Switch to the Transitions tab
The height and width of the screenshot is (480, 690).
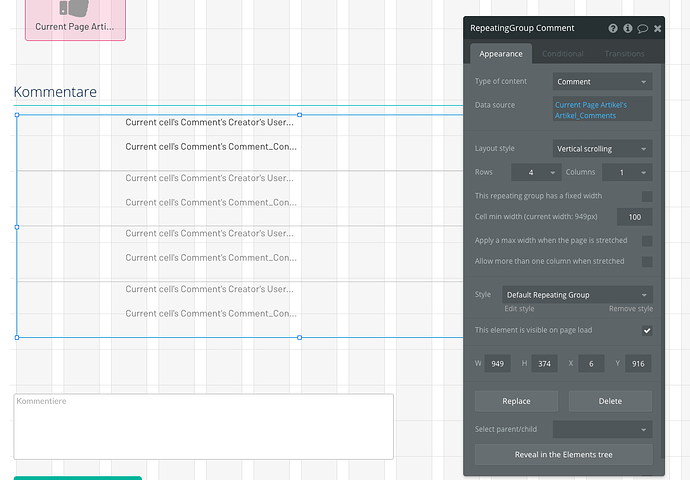point(624,54)
